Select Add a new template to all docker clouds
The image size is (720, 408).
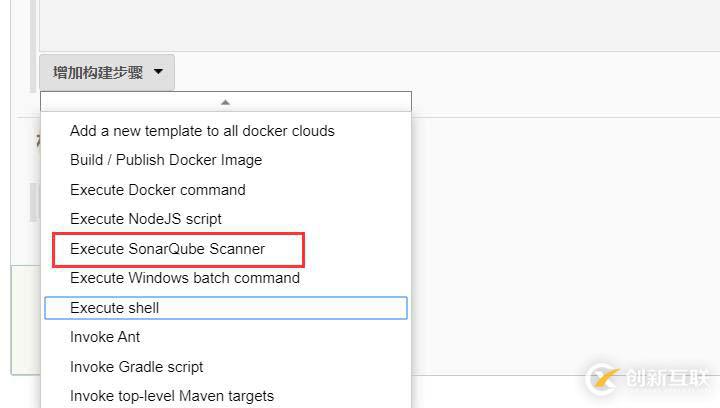[202, 131]
